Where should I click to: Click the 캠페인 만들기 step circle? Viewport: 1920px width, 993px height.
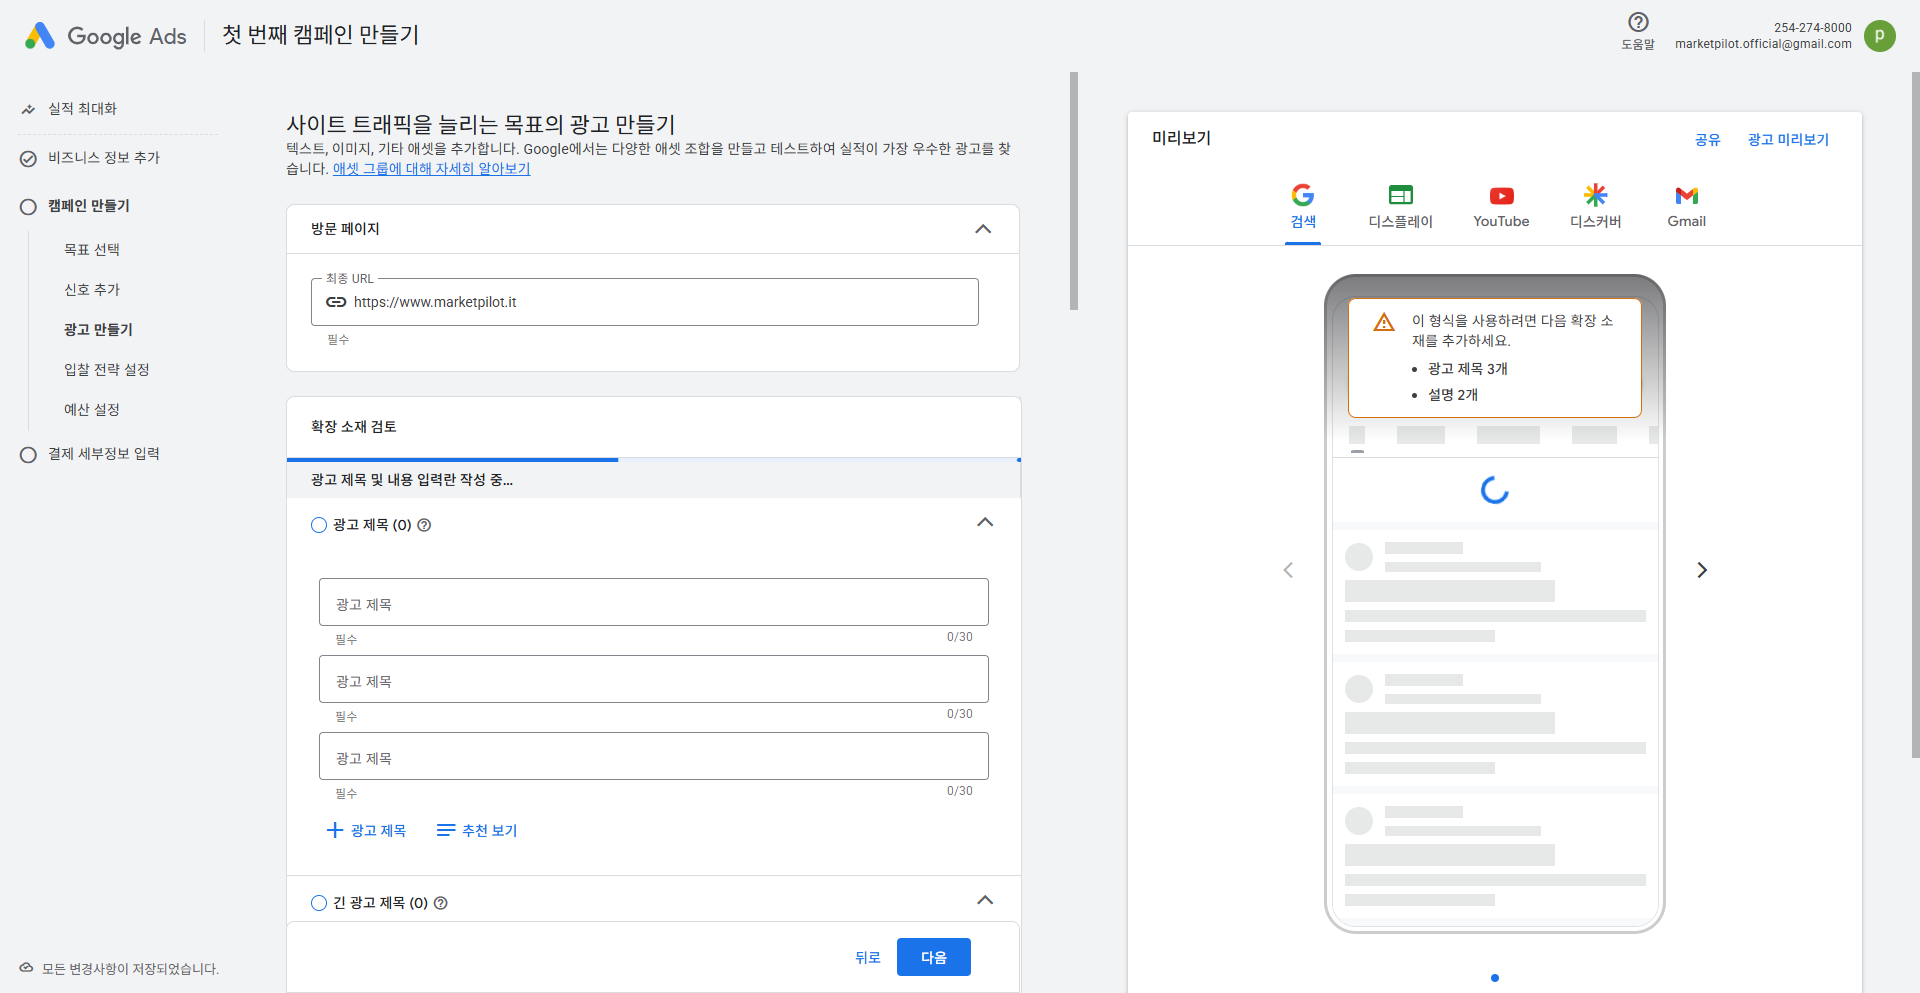28,206
